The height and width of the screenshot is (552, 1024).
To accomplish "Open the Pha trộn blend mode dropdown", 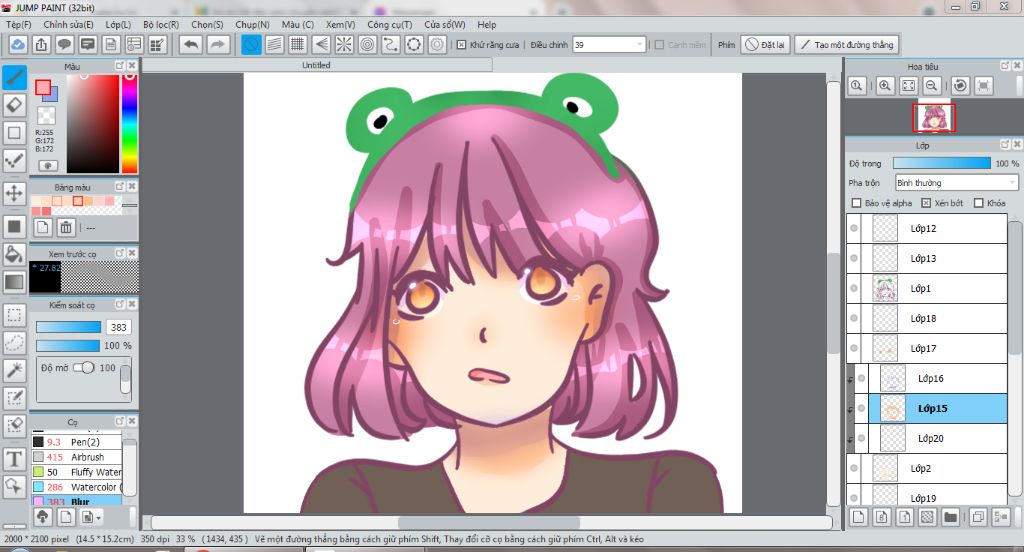I will pos(957,182).
